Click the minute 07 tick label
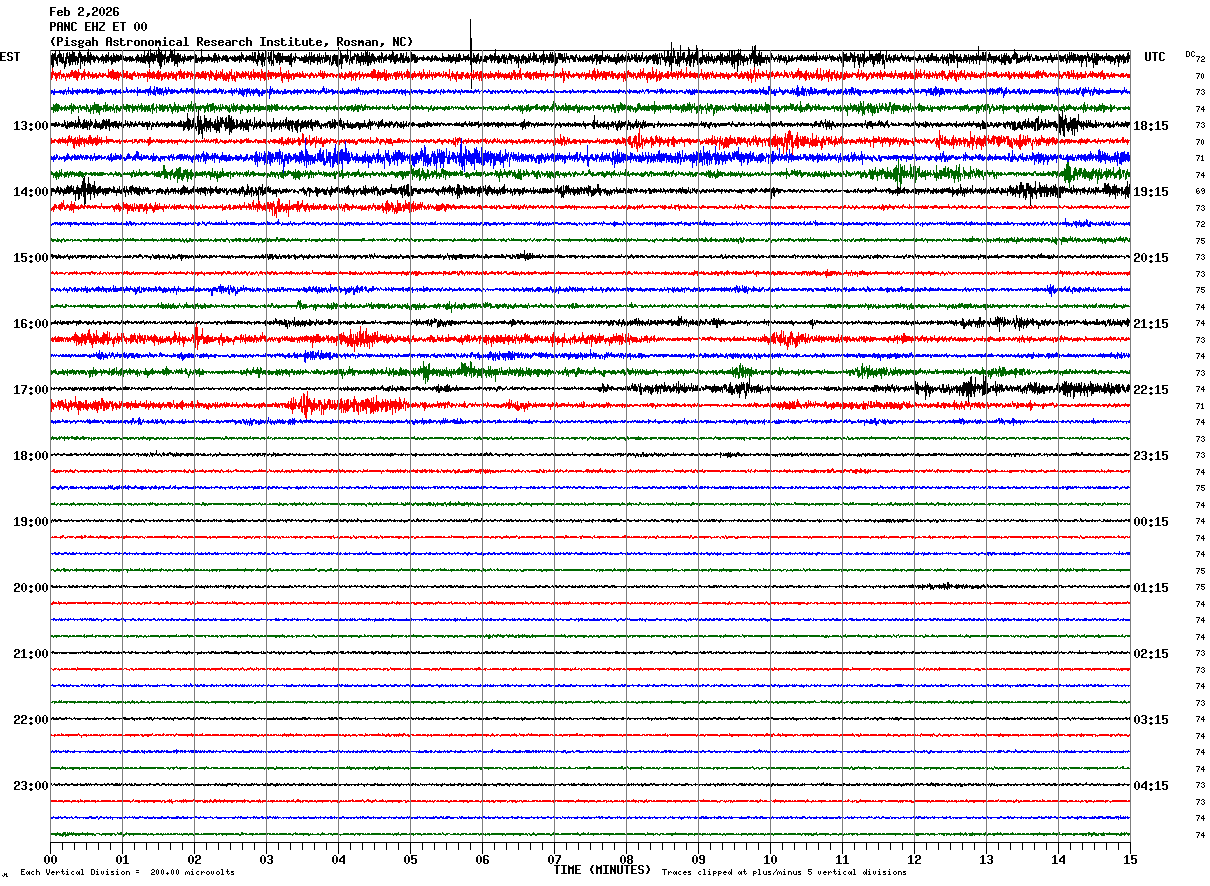Image resolution: width=1210 pixels, height=886 pixels. (x=554, y=859)
